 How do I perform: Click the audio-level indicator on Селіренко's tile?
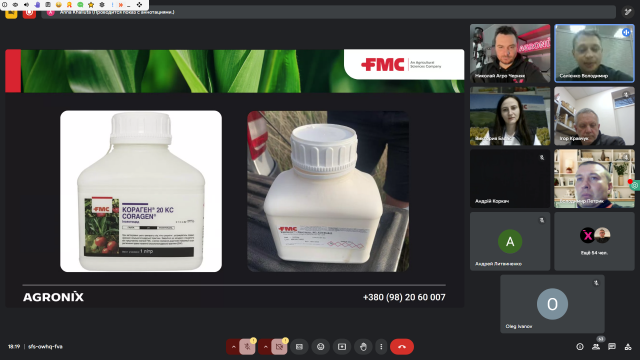[x=626, y=32]
